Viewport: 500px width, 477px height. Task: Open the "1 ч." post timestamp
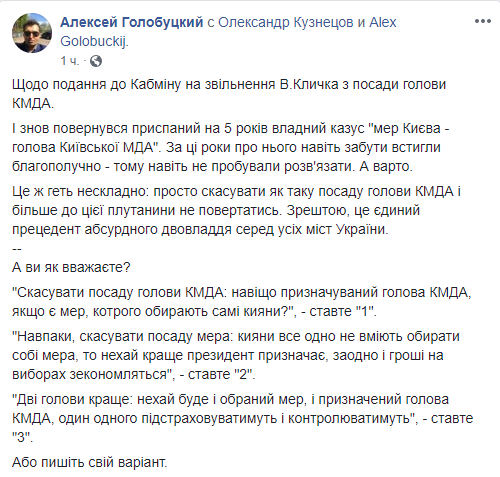pyautogui.click(x=70, y=61)
